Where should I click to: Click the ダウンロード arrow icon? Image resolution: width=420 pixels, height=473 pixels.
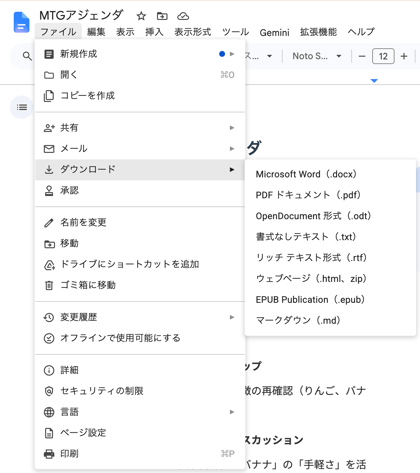pos(49,170)
